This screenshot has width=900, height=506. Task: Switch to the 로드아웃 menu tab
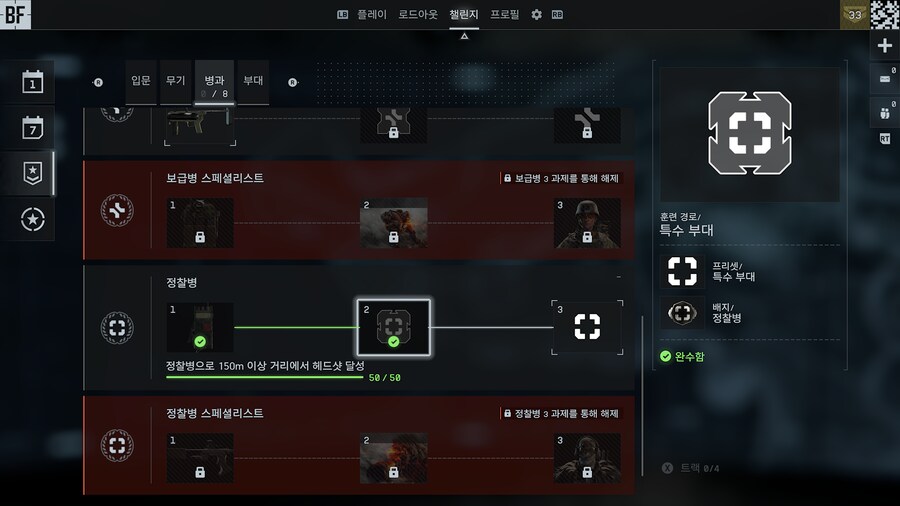point(418,14)
